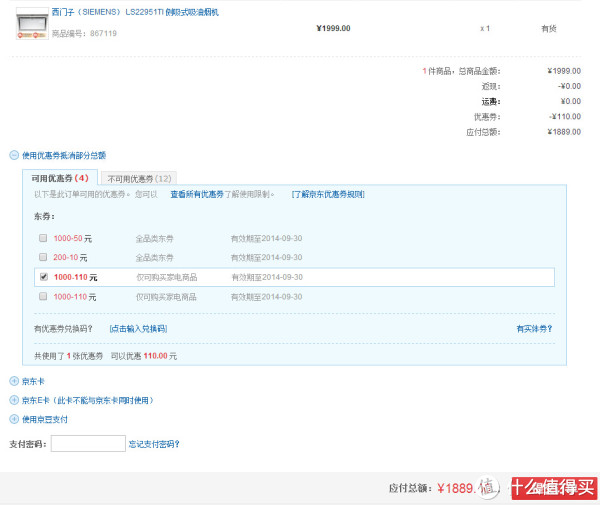This screenshot has height=505, width=600.
Task: Click the 应付总额 ¥1889.00 summary value
Action: [x=564, y=132]
